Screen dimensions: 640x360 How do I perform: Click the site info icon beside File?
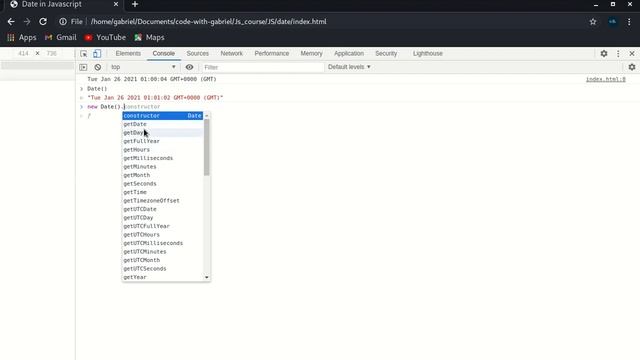(62, 22)
